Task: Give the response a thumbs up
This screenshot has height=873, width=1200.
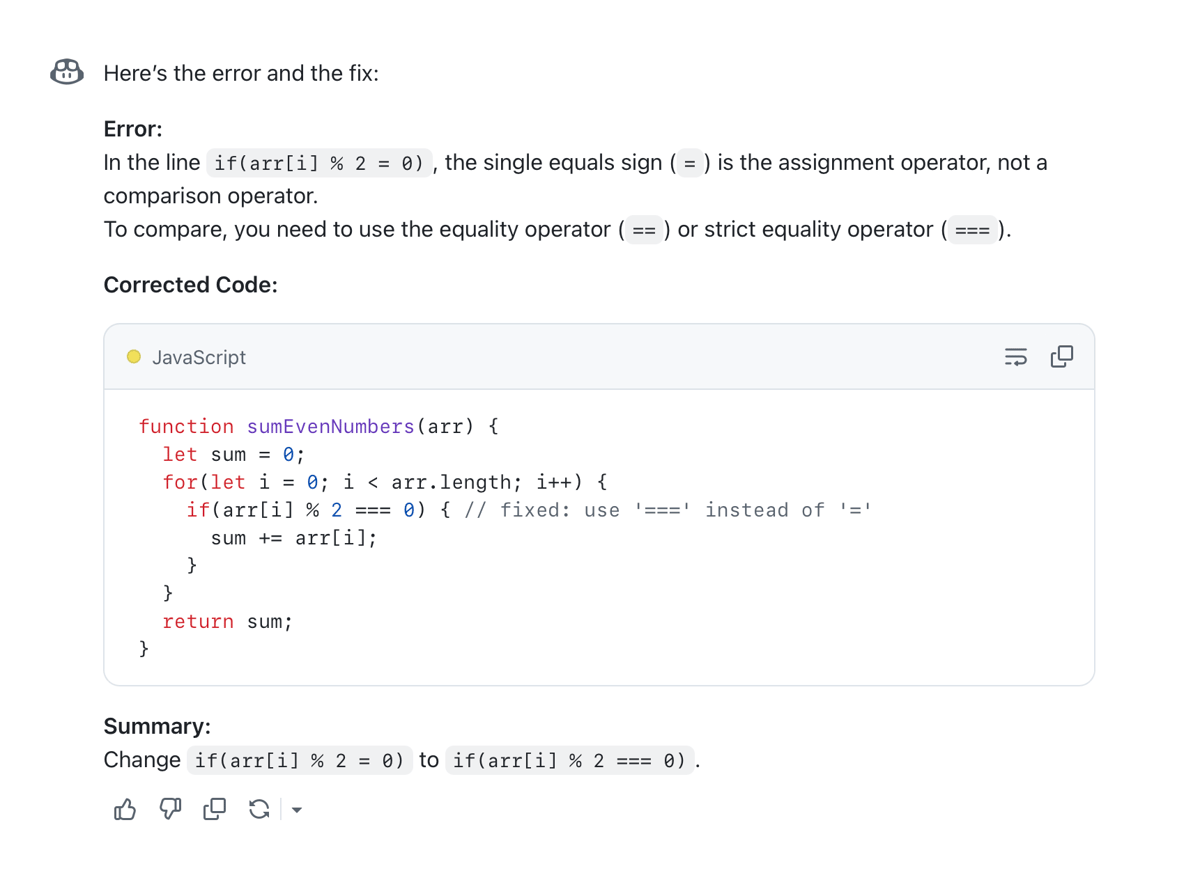Action: point(124,809)
